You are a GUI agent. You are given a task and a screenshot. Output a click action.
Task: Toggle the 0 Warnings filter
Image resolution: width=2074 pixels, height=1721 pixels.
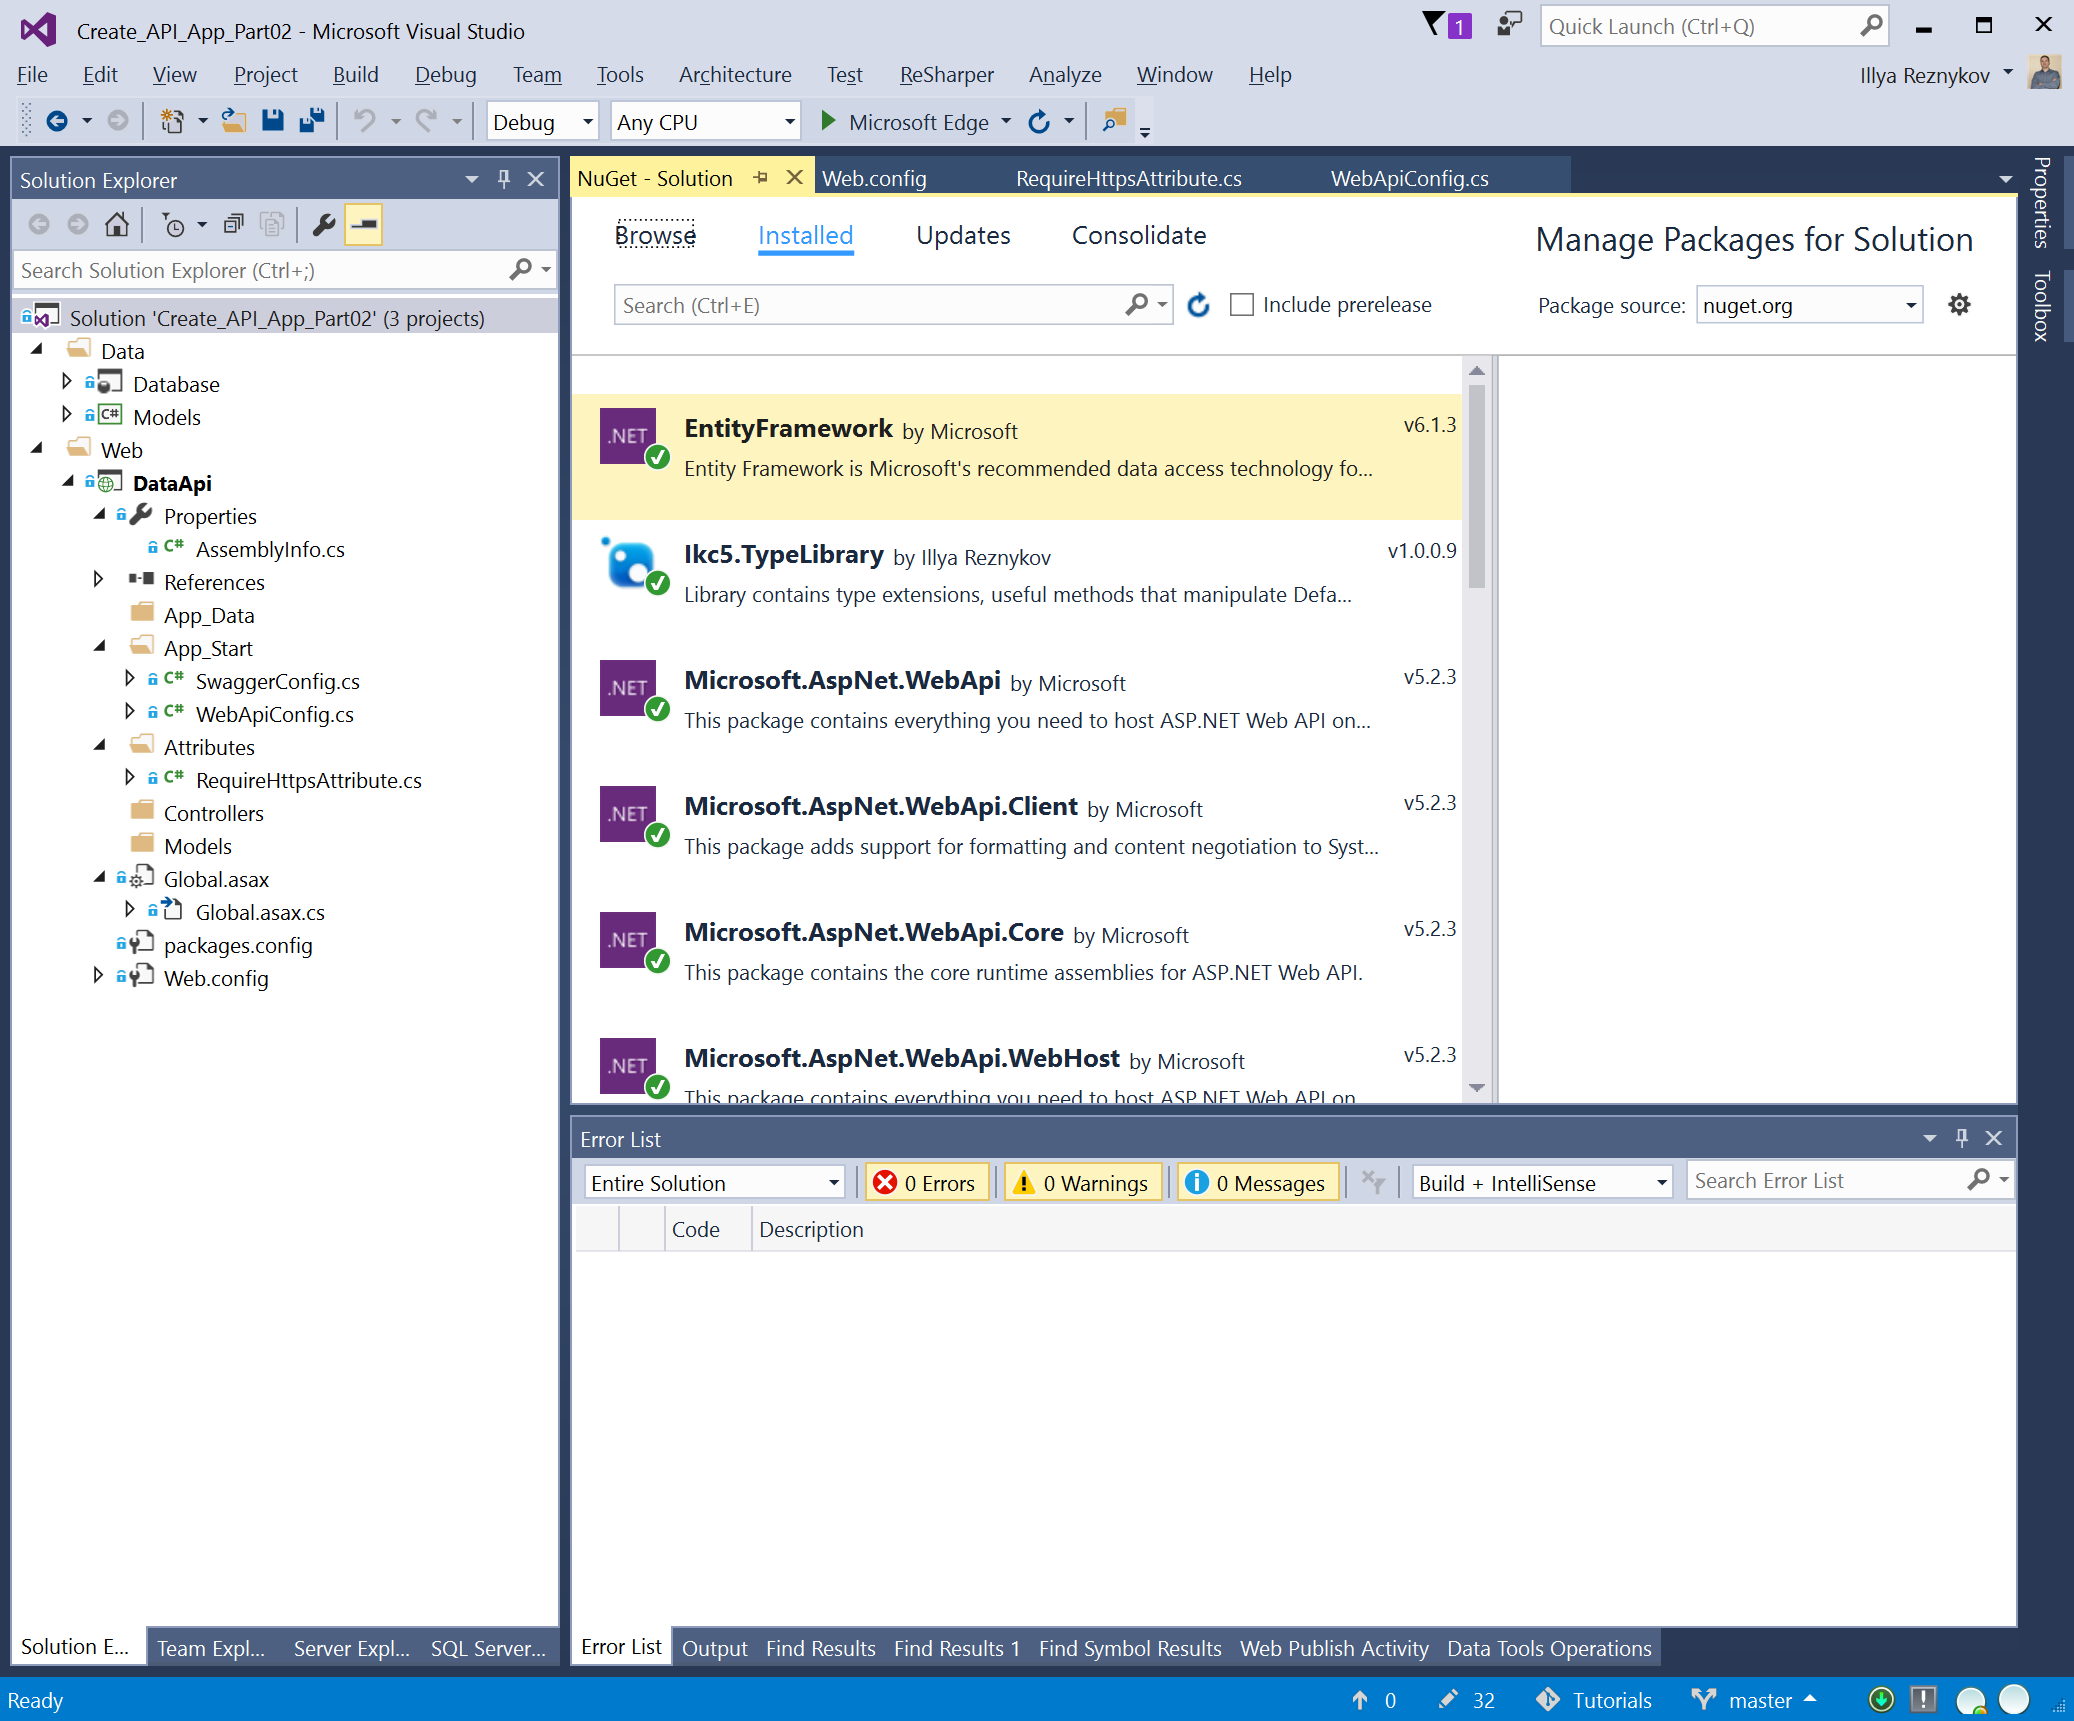(x=1083, y=1183)
